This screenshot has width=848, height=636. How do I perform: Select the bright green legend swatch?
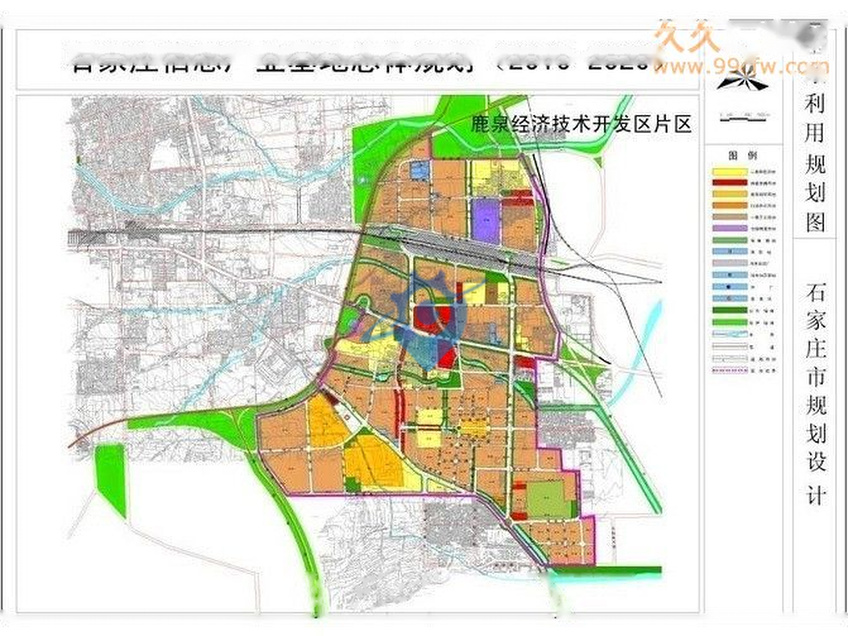click(x=730, y=322)
